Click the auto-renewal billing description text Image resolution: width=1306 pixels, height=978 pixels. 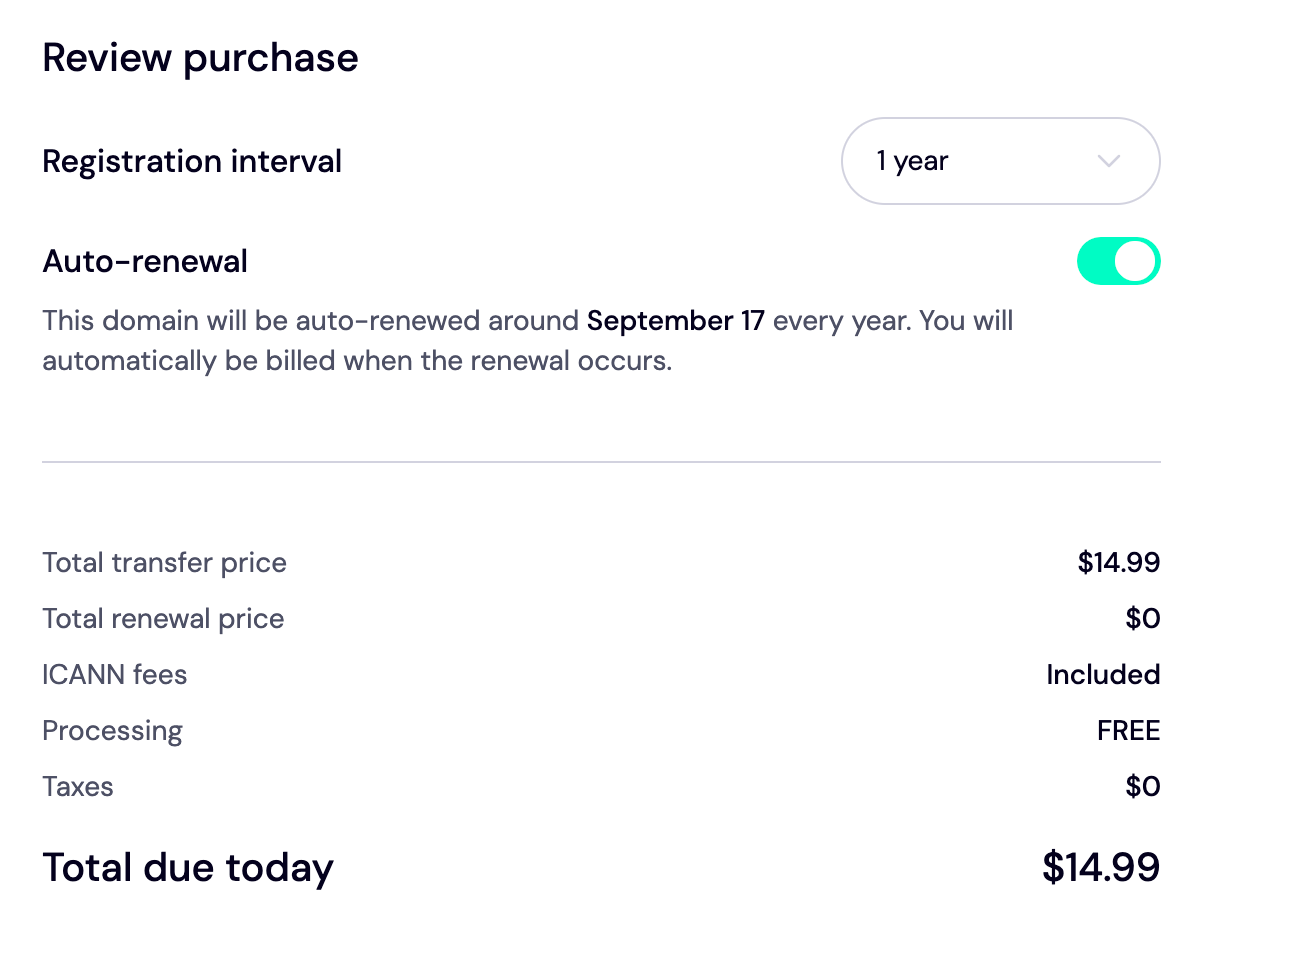tap(356, 361)
